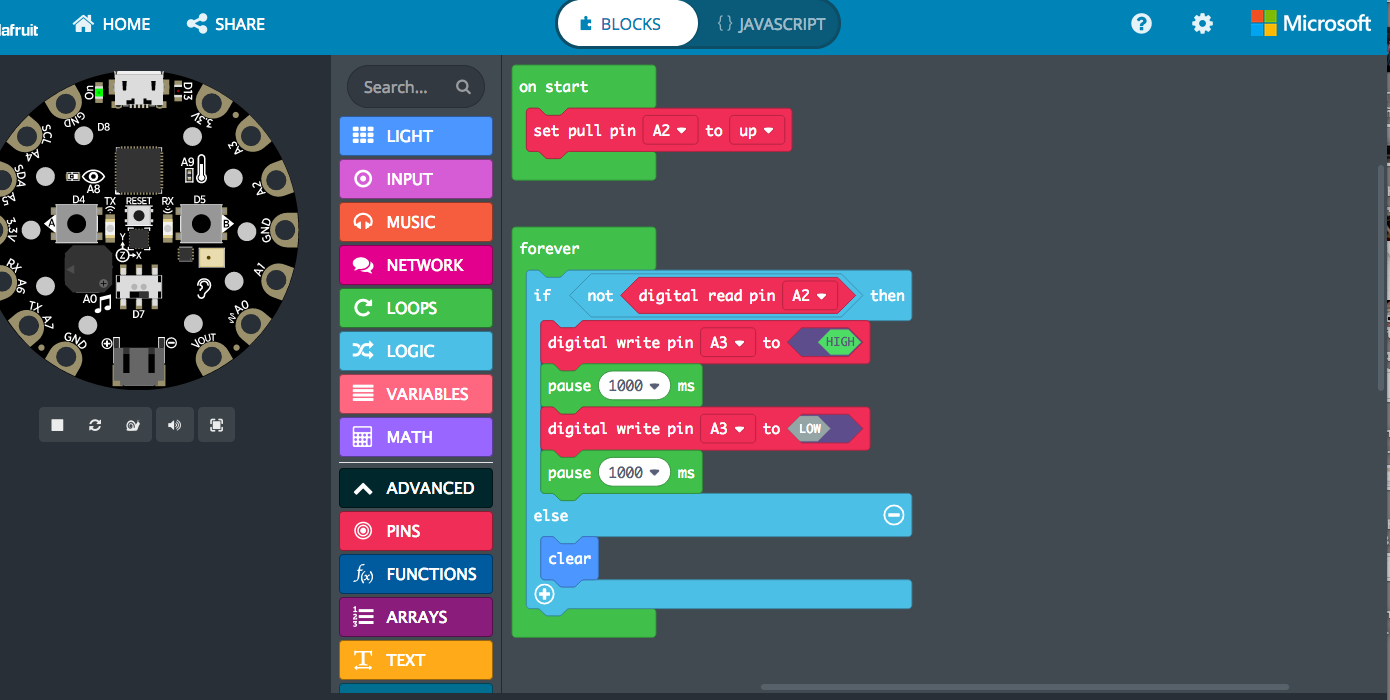Collapse the ADVANCED category section
Screen dimensions: 1390x700
coord(416,488)
